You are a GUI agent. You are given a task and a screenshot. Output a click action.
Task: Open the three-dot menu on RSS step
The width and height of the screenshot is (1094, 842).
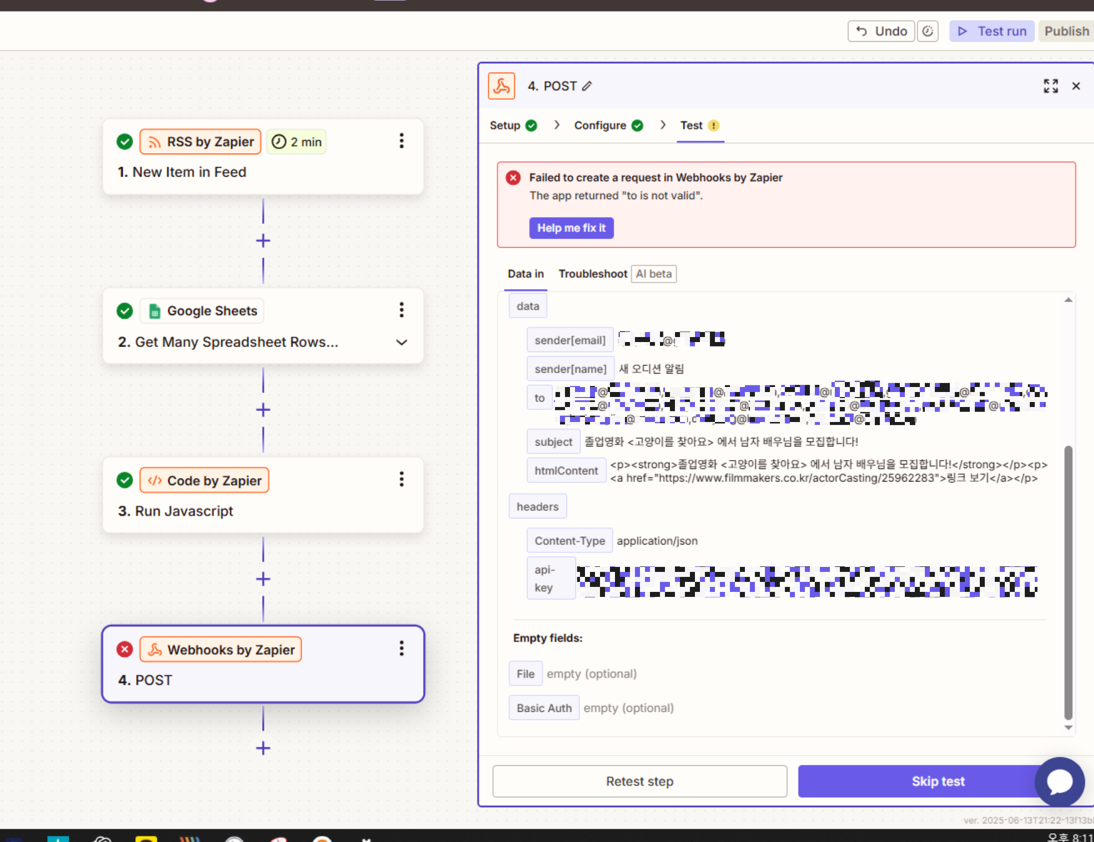(x=401, y=141)
